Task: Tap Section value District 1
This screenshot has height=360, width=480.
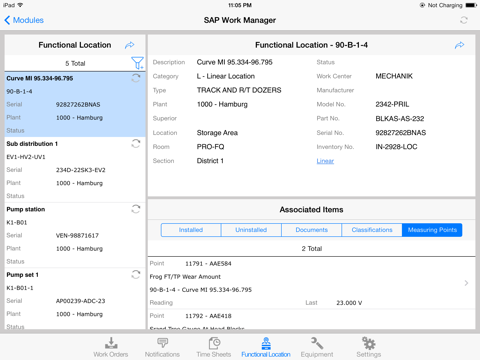Action: [210, 161]
